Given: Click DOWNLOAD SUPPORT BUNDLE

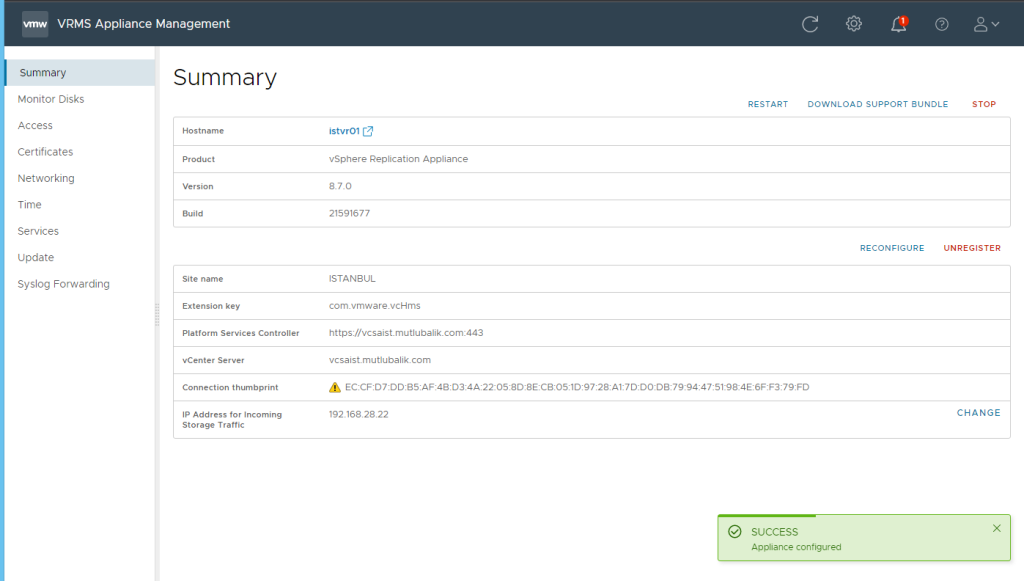Looking at the screenshot, I should tap(877, 104).
